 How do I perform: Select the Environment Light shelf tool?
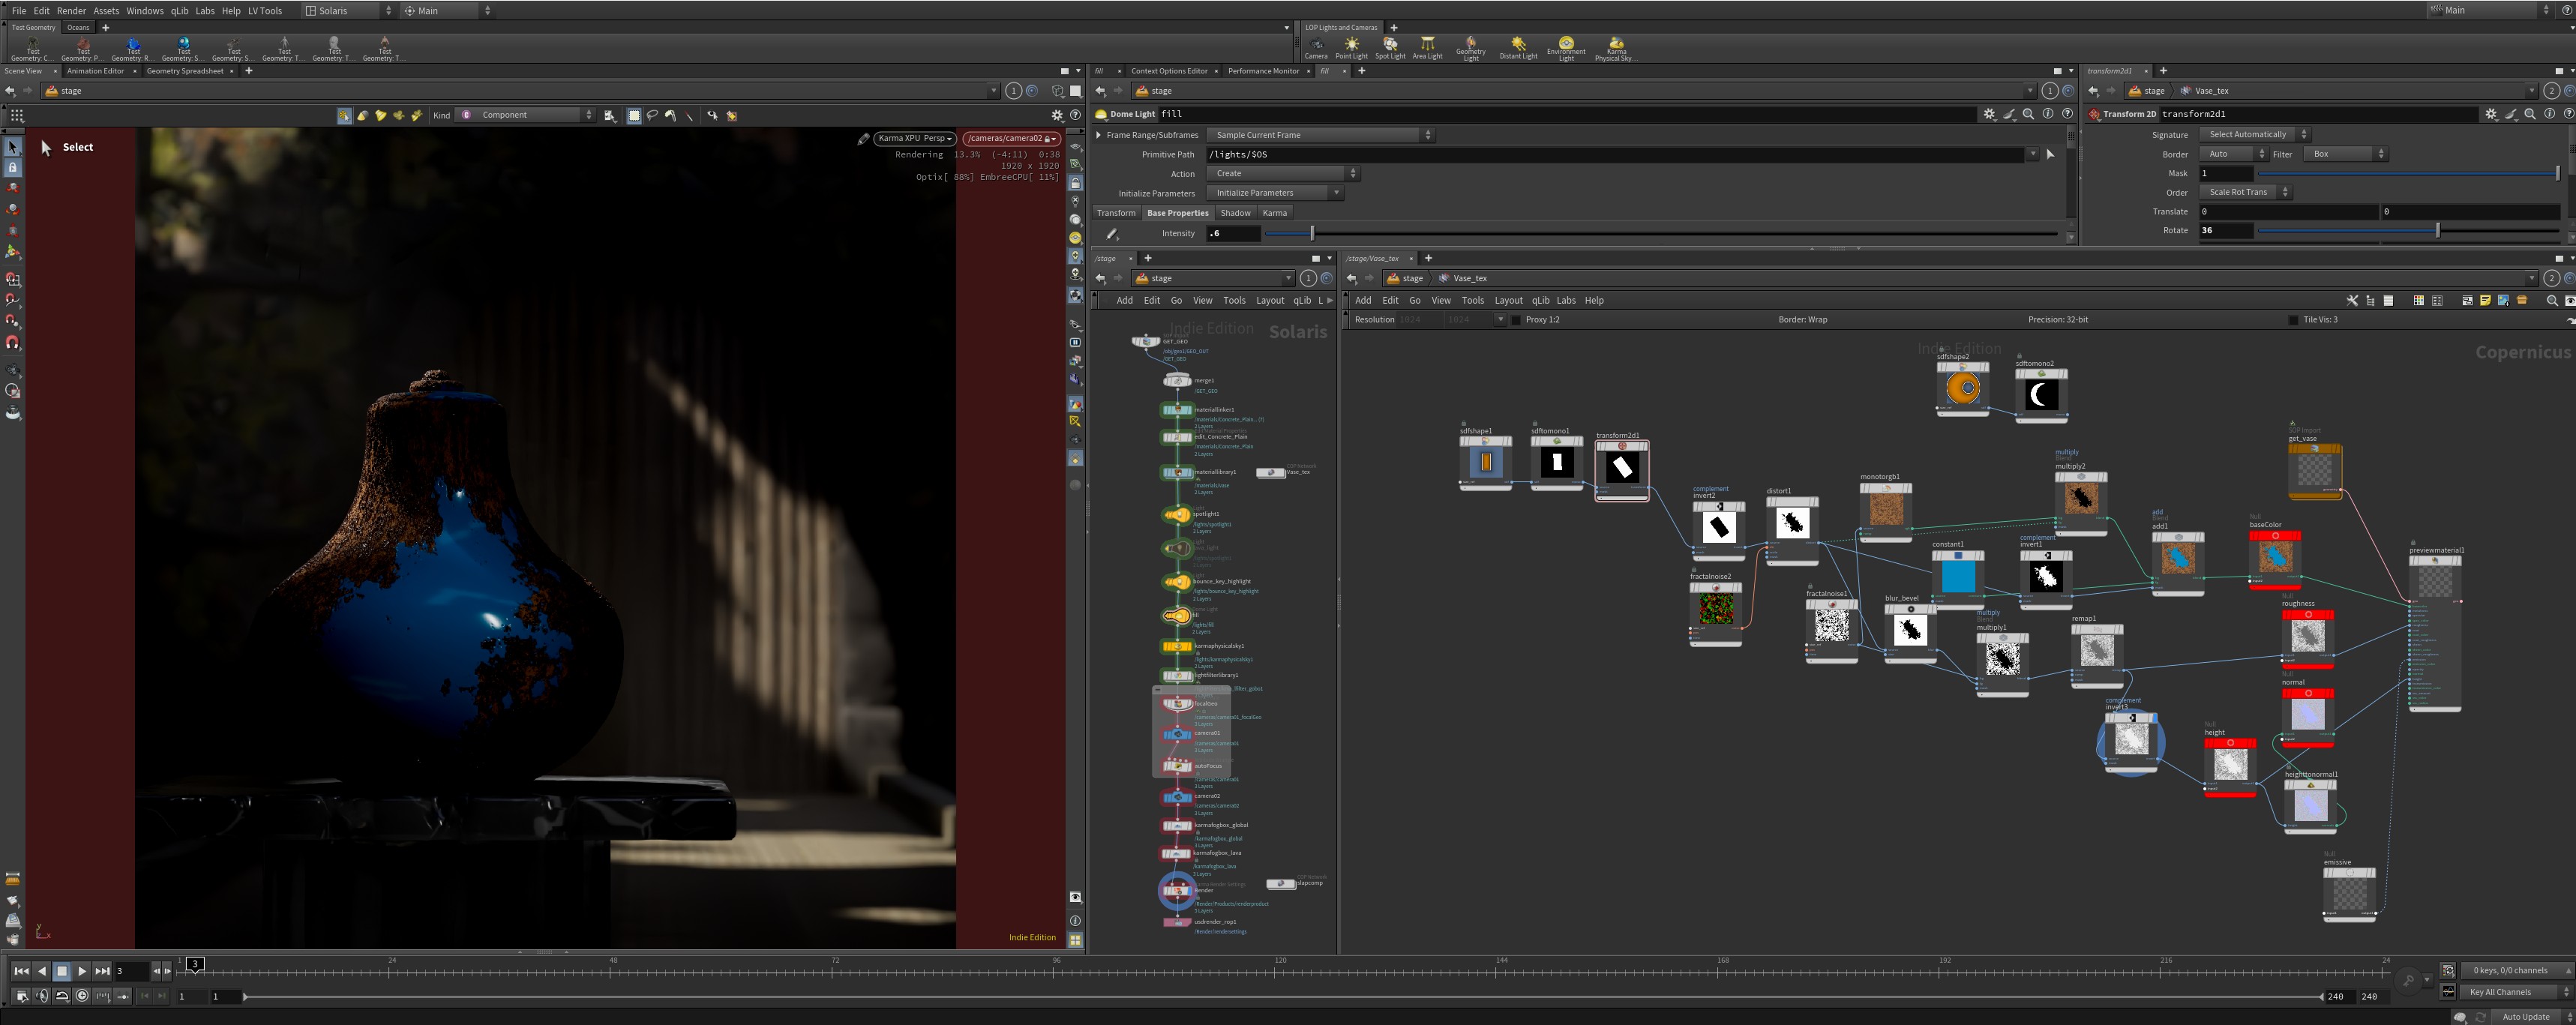click(x=1566, y=48)
